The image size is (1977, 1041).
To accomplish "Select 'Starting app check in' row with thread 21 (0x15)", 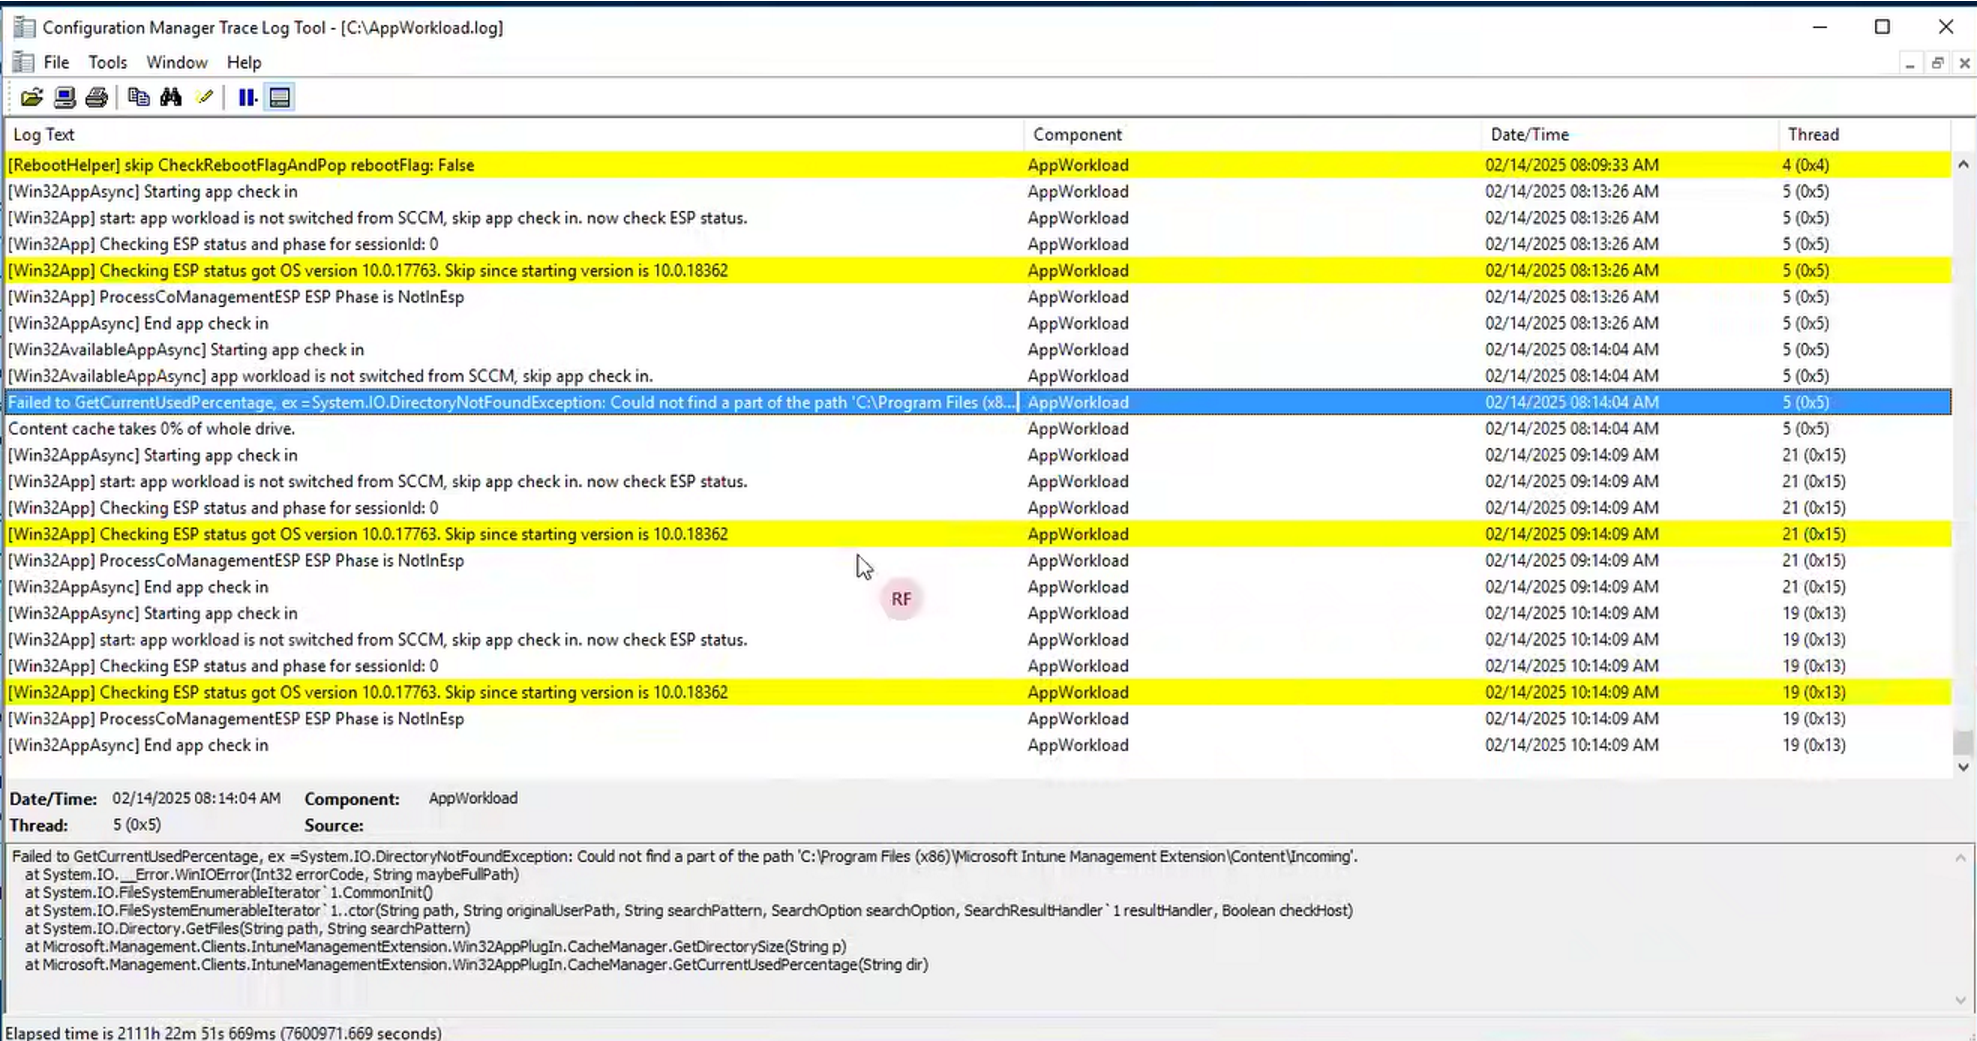I will pos(978,455).
